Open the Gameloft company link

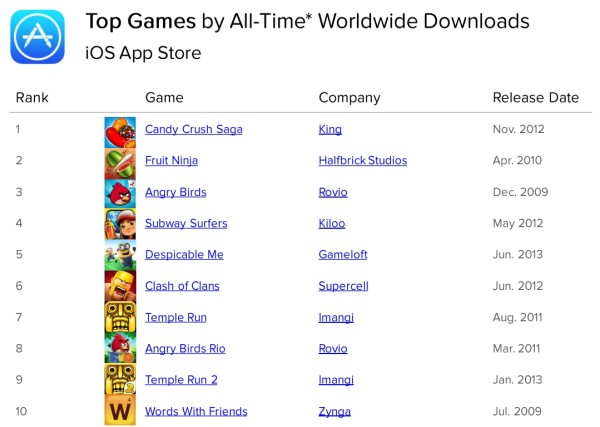(x=343, y=255)
